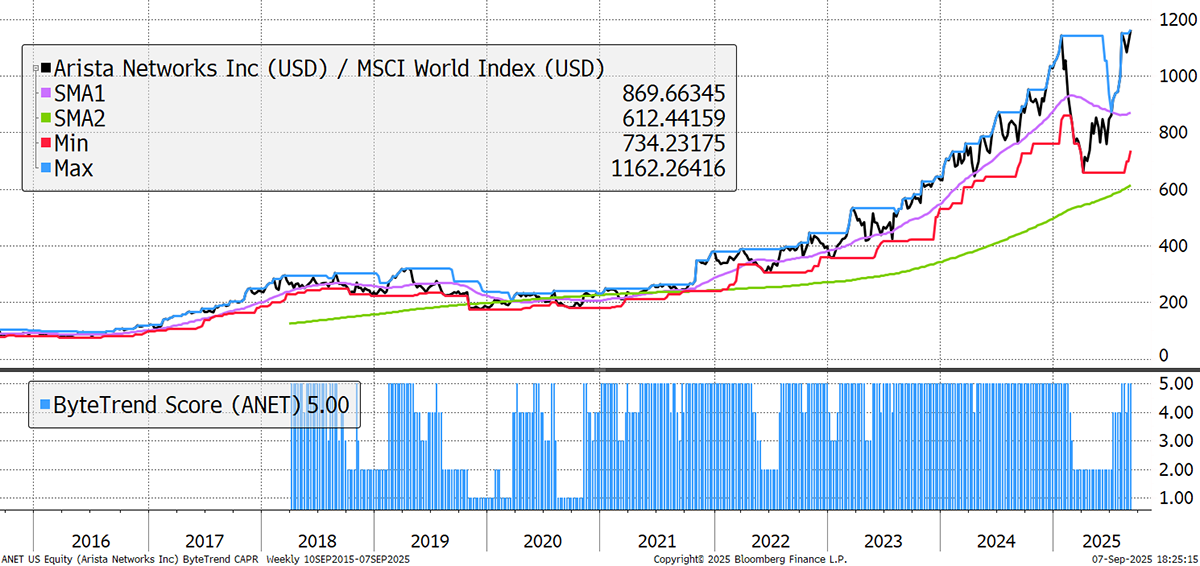Click the 1000 price axis label
Viewport: 1200px width, 566px height.
click(x=1177, y=76)
